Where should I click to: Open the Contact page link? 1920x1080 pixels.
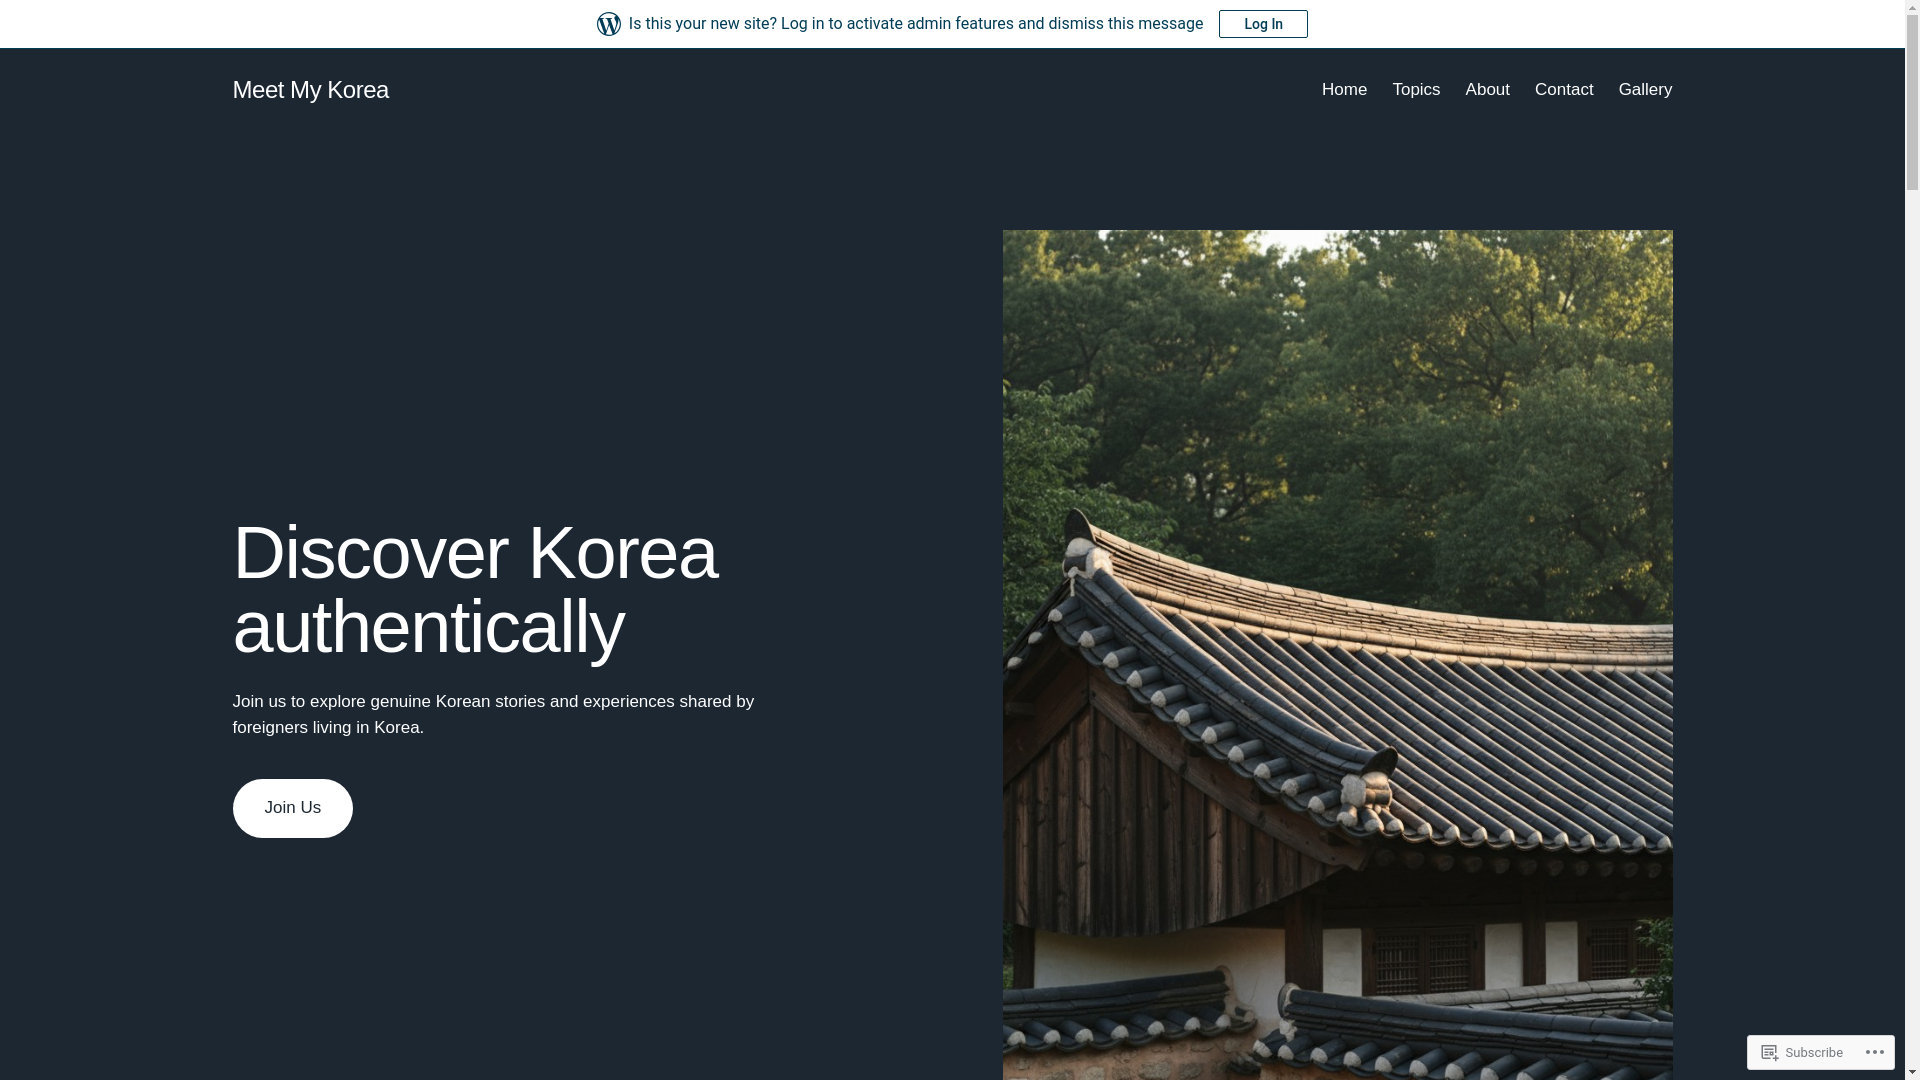pyautogui.click(x=1563, y=90)
